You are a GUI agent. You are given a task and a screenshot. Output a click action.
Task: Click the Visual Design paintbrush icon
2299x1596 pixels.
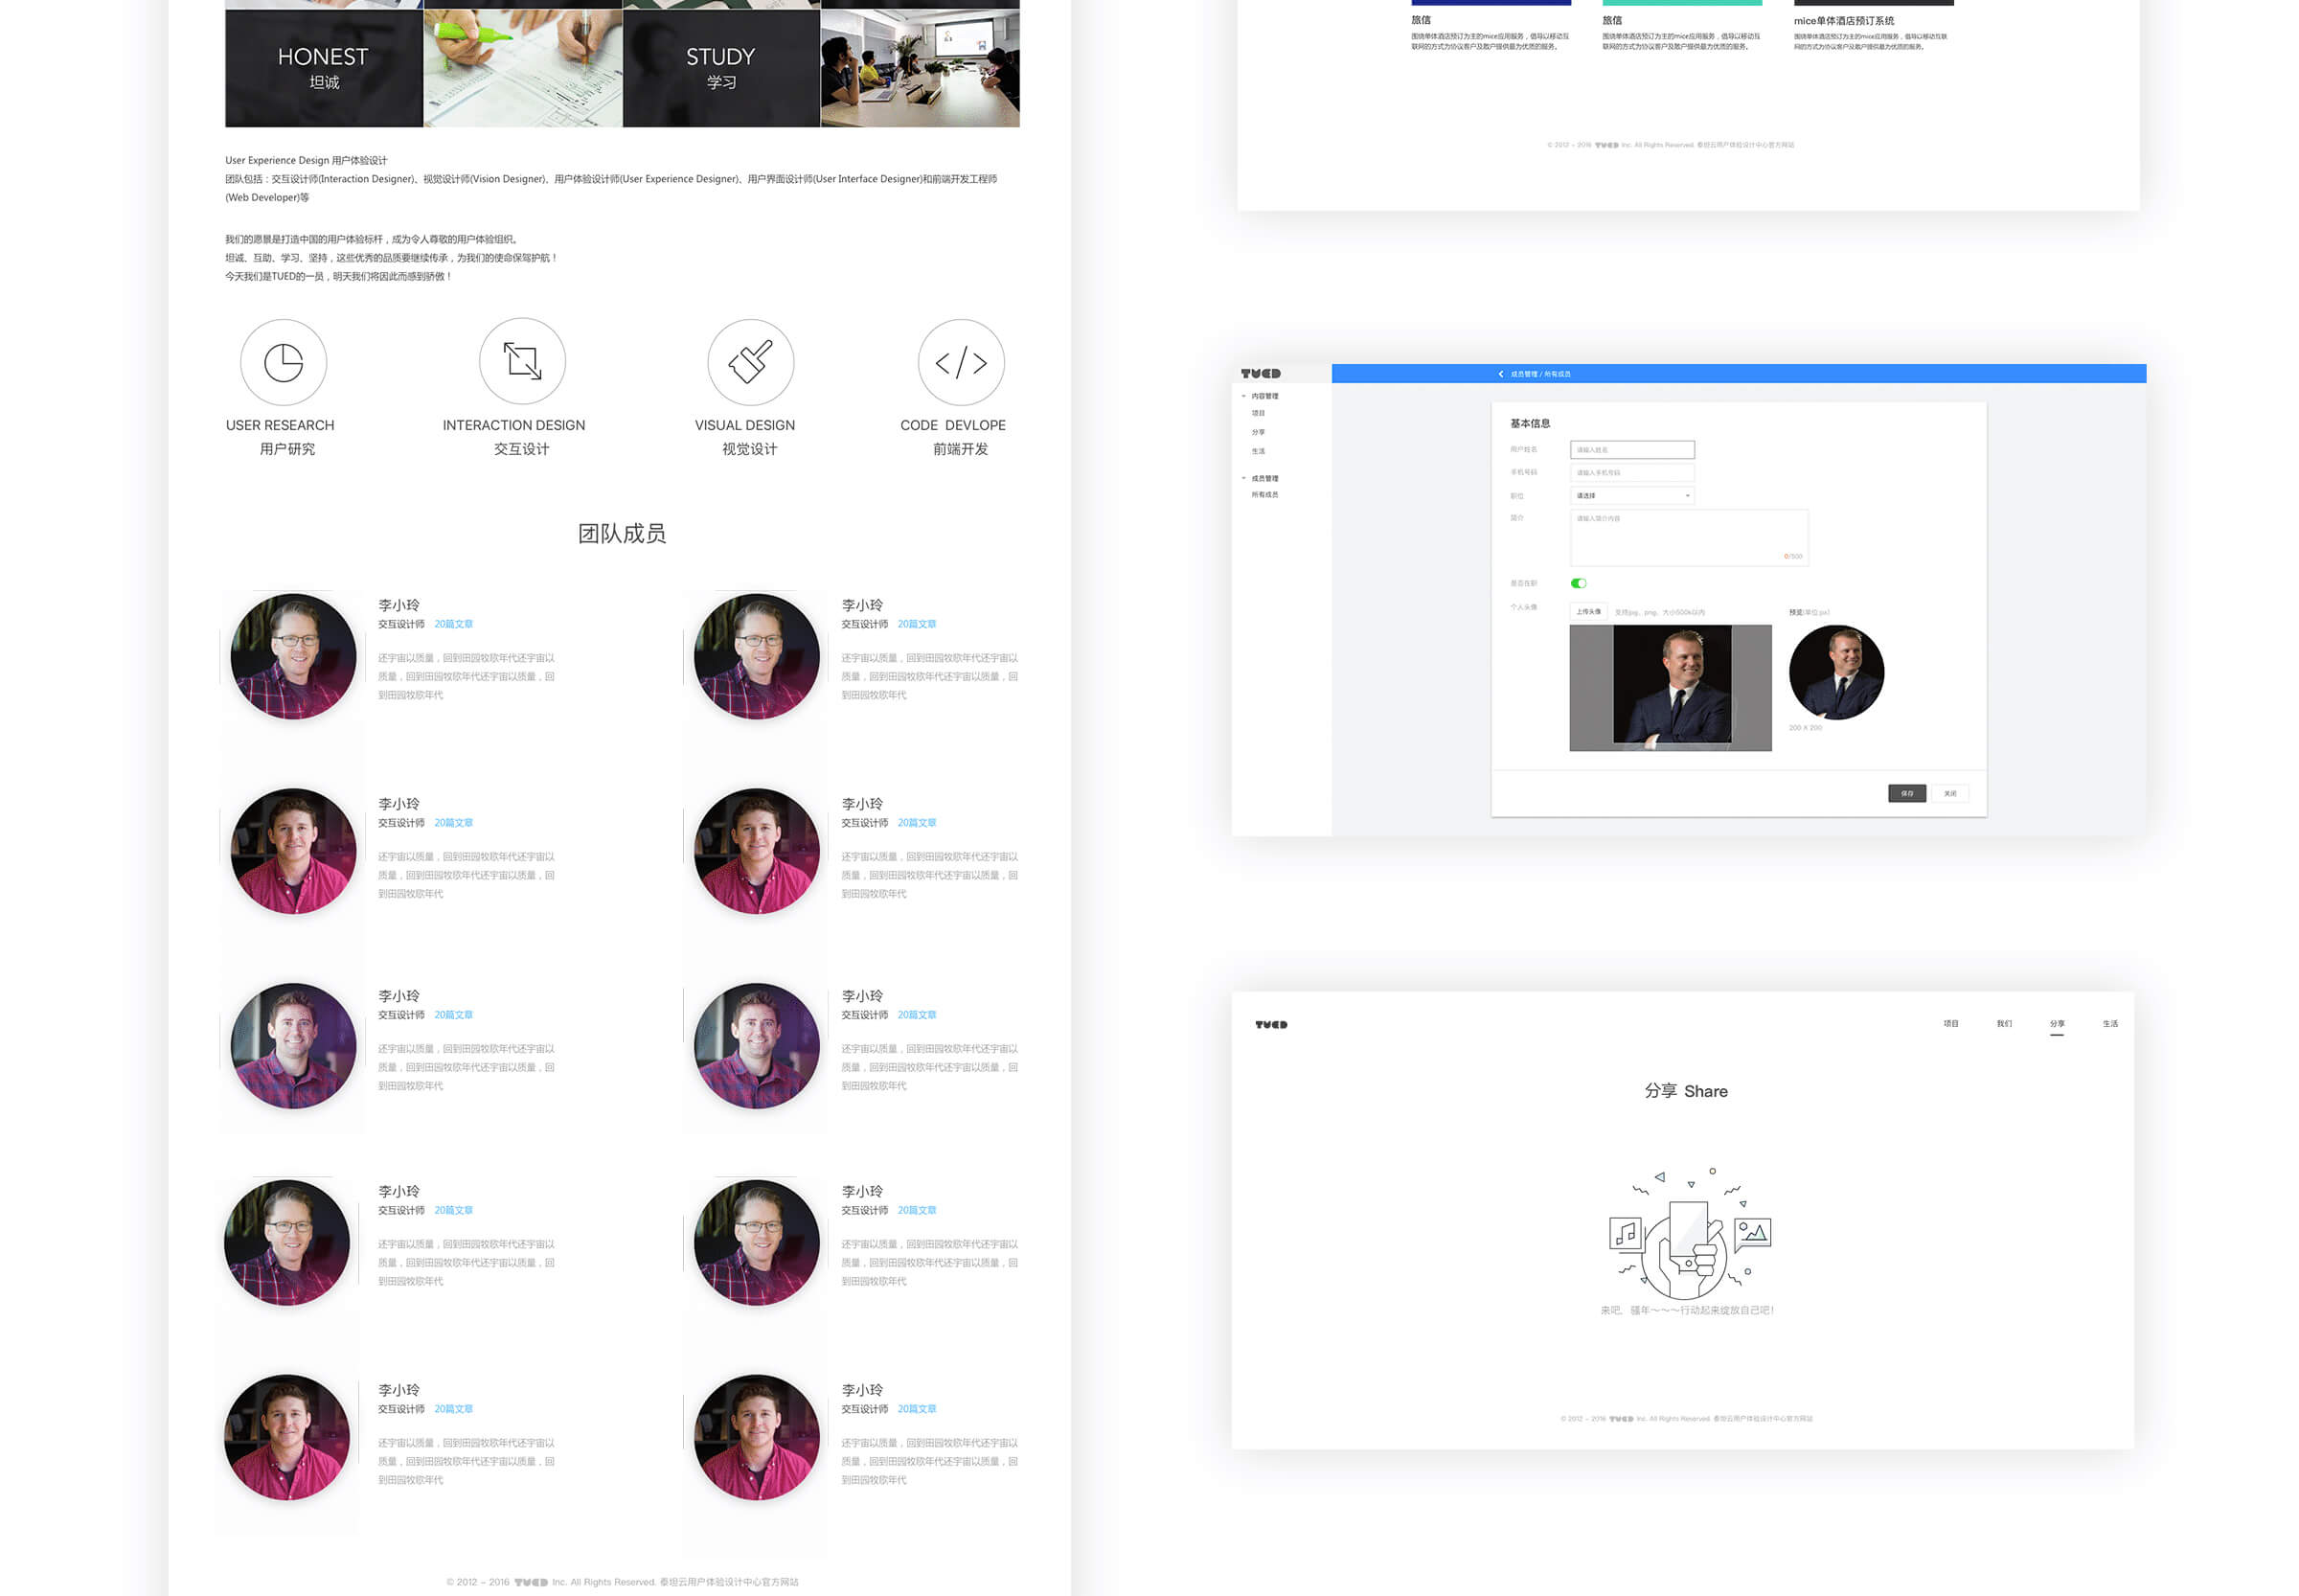(750, 362)
